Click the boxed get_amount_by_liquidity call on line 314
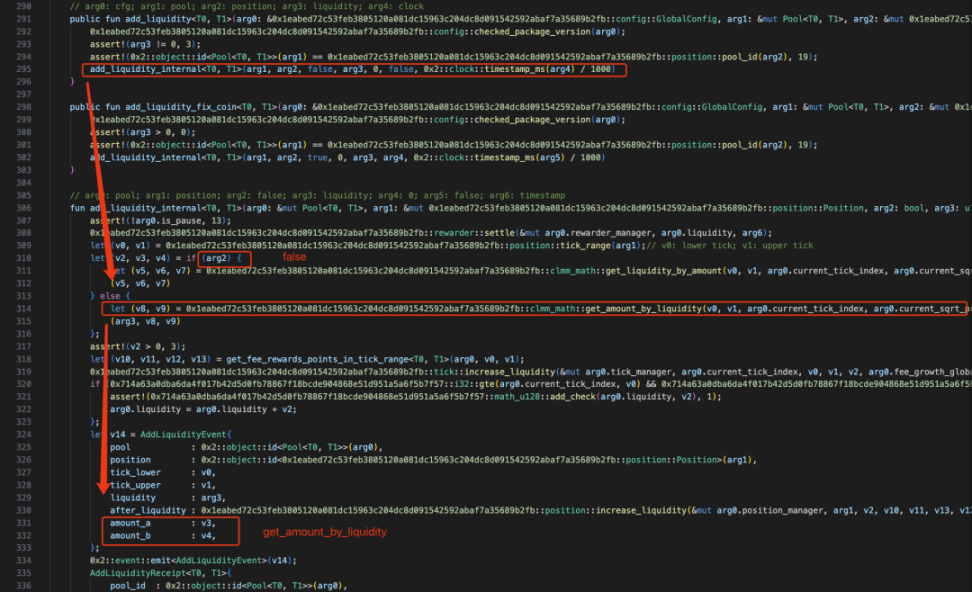This screenshot has height=592, width=972. (x=534, y=309)
